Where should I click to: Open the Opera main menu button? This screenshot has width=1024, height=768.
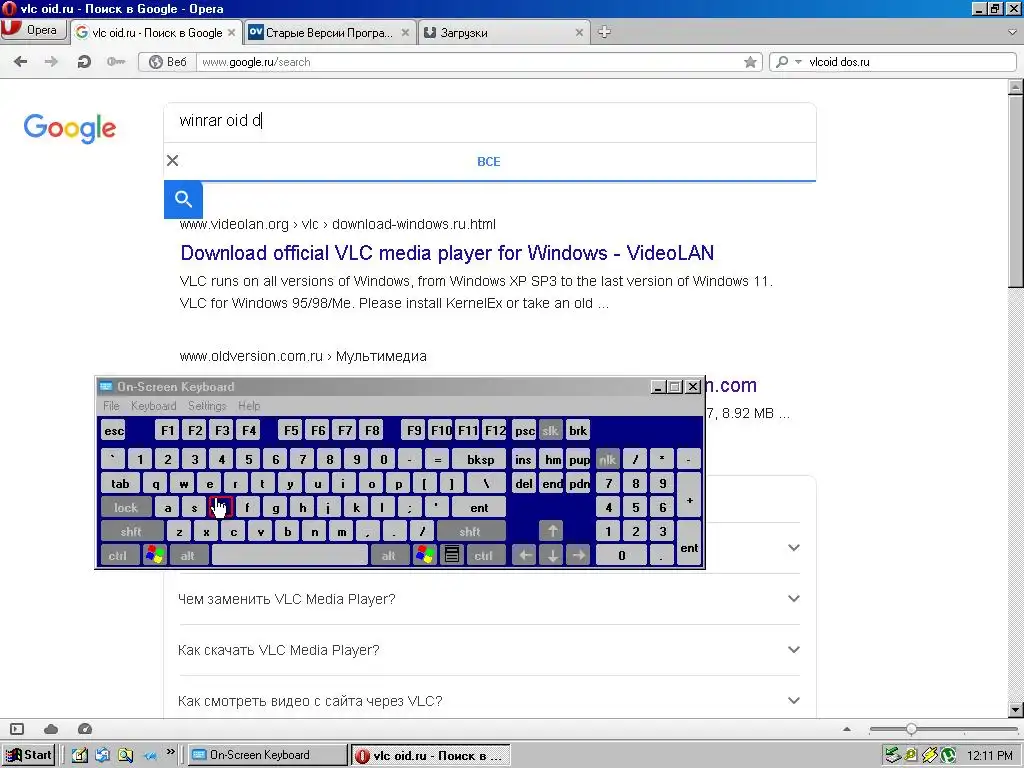pos(34,31)
